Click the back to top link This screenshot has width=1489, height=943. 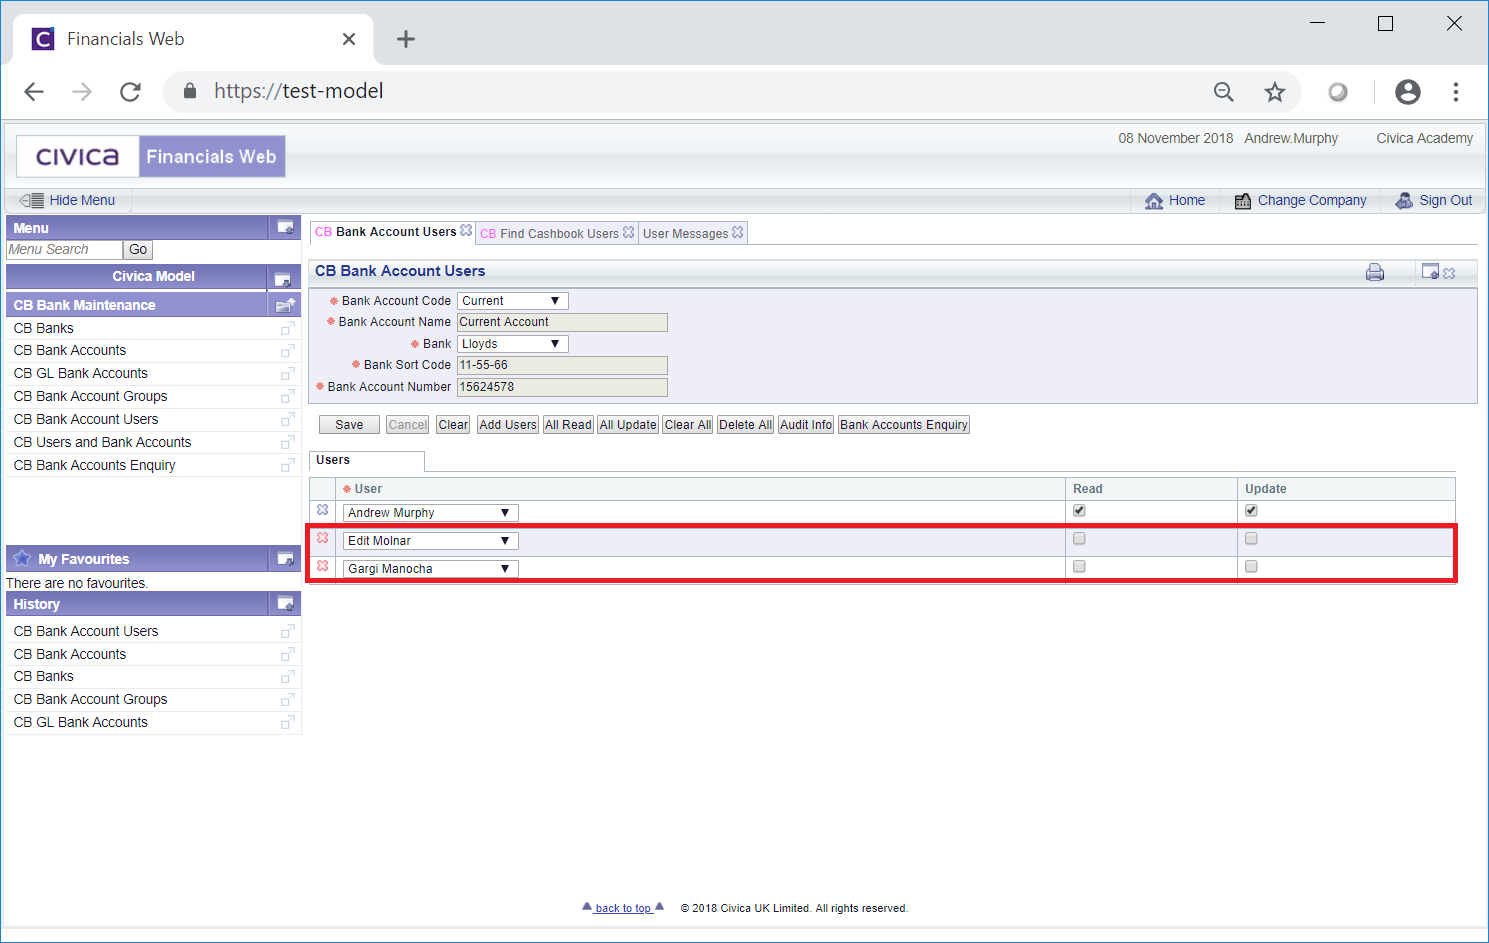pyautogui.click(x=623, y=908)
